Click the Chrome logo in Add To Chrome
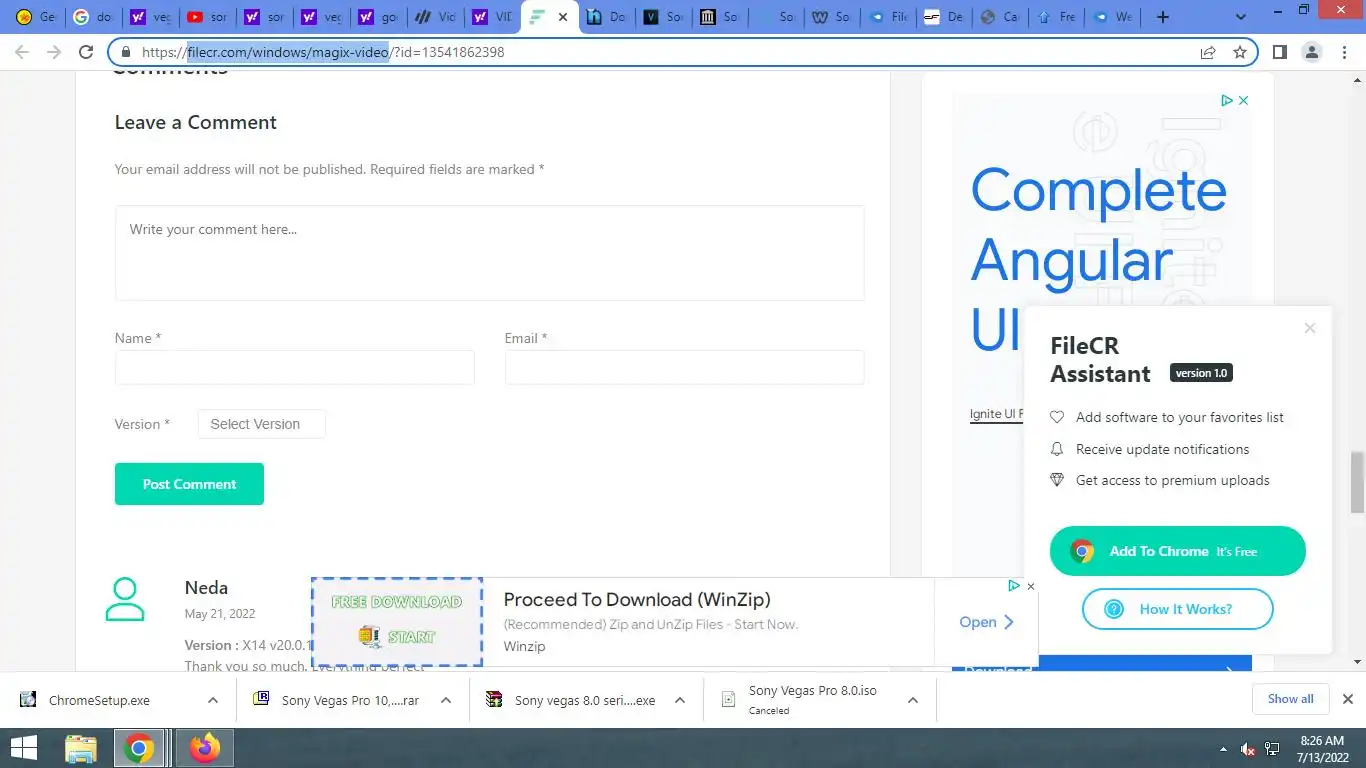 click(x=1082, y=551)
